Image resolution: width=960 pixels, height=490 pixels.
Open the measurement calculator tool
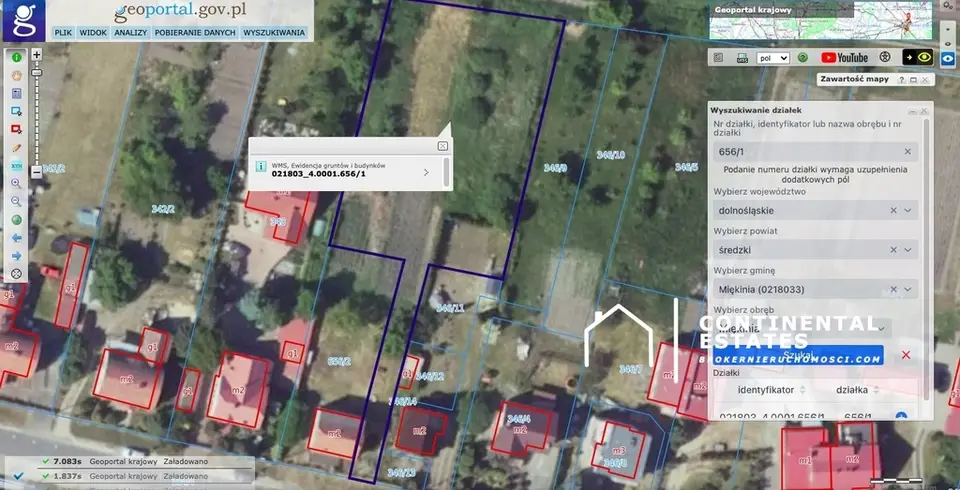(17, 93)
